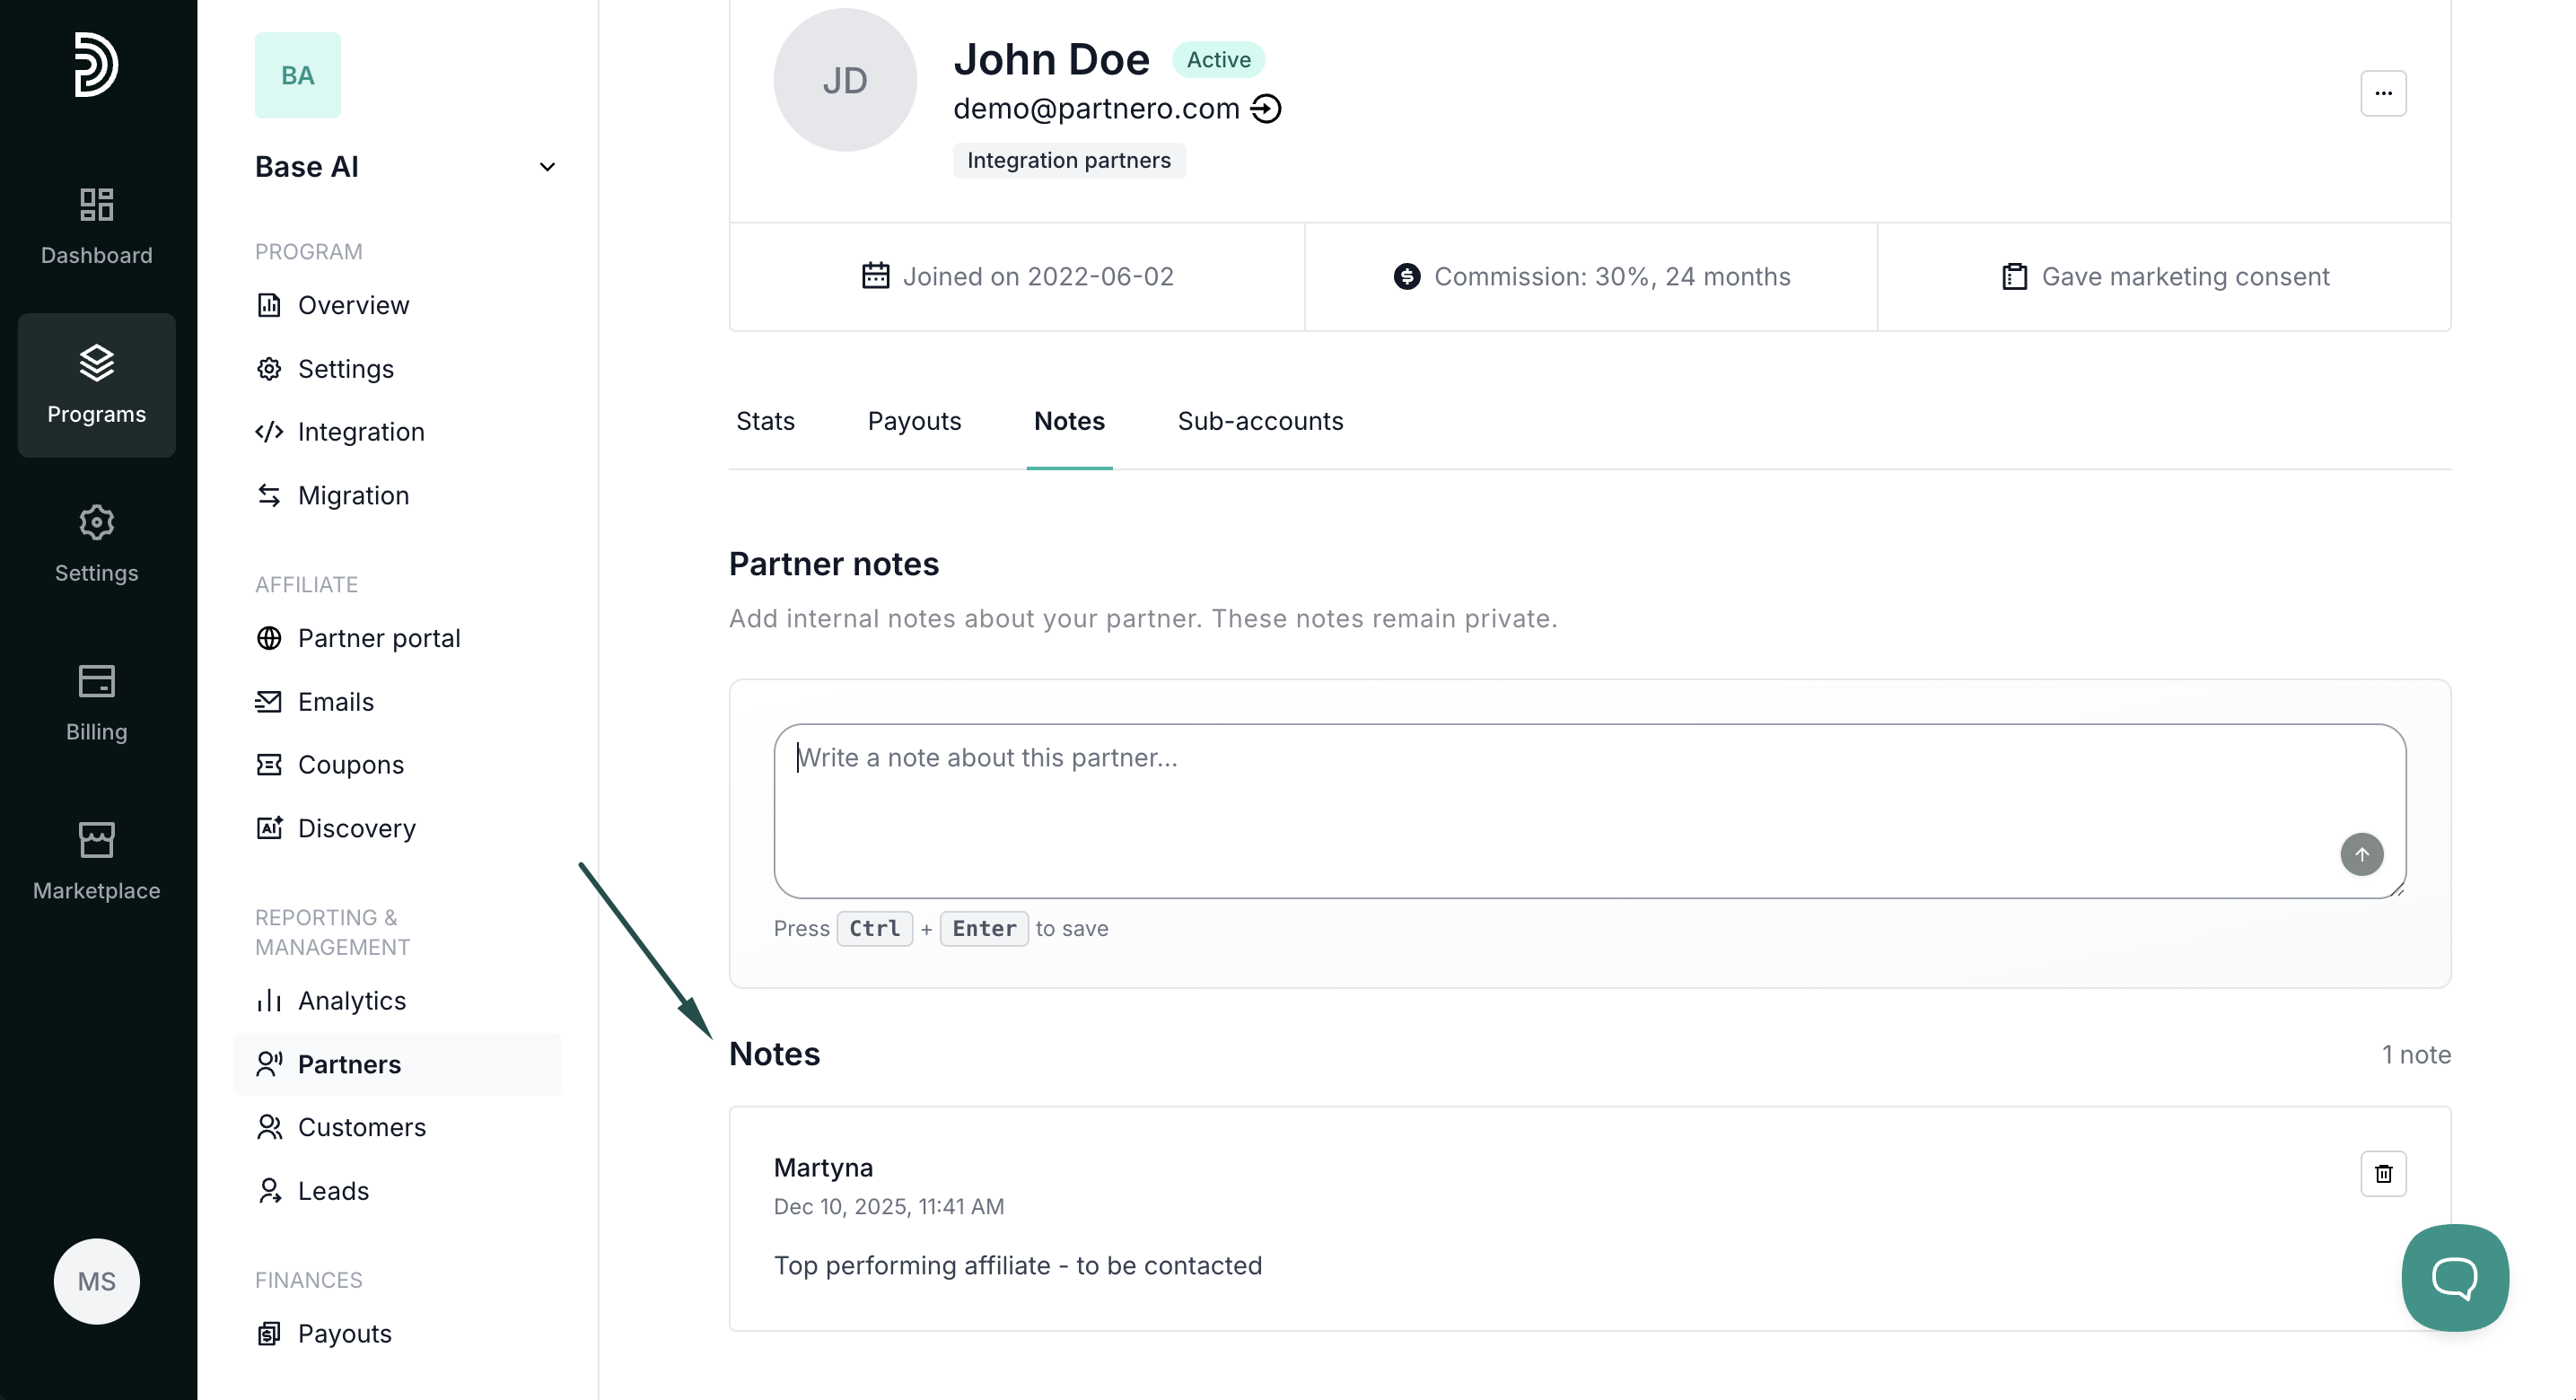The width and height of the screenshot is (2576, 1400).
Task: Click the Partnero logo at top left
Action: point(96,64)
